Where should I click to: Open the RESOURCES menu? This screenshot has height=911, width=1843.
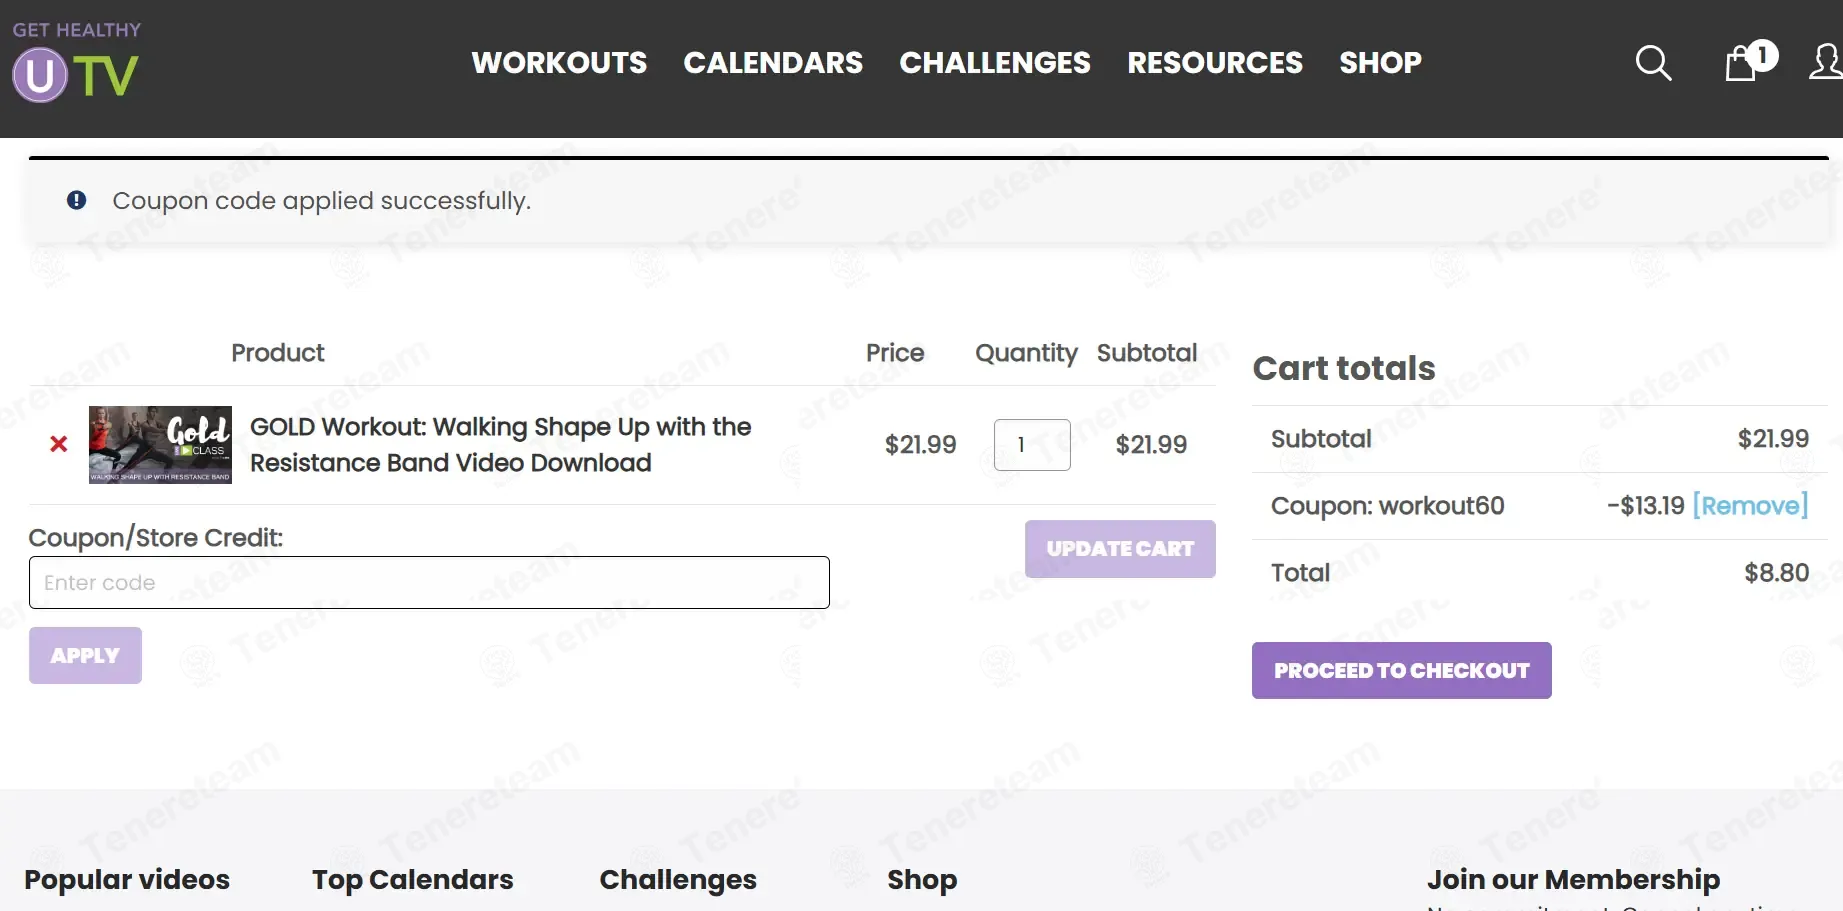[x=1215, y=63]
